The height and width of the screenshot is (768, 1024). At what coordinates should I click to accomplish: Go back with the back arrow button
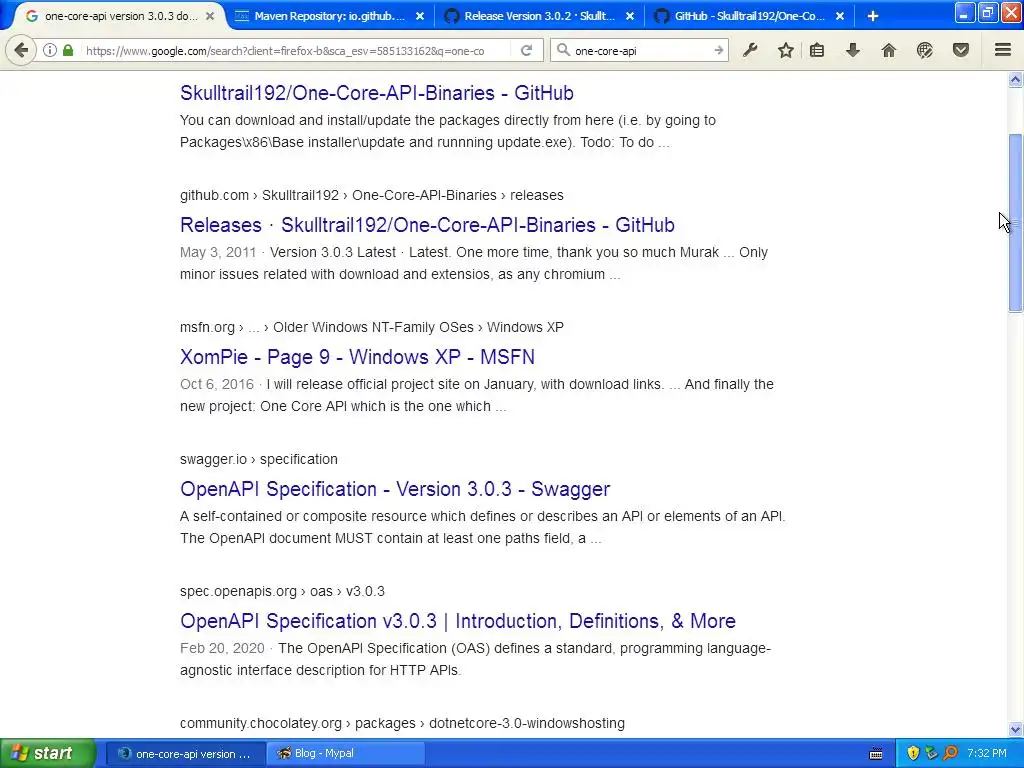click(x=21, y=50)
